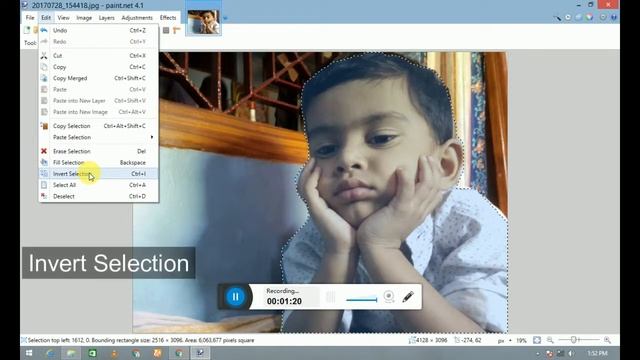Click the zoom in magnifier icon
The width and height of the screenshot is (640, 360).
point(607,340)
